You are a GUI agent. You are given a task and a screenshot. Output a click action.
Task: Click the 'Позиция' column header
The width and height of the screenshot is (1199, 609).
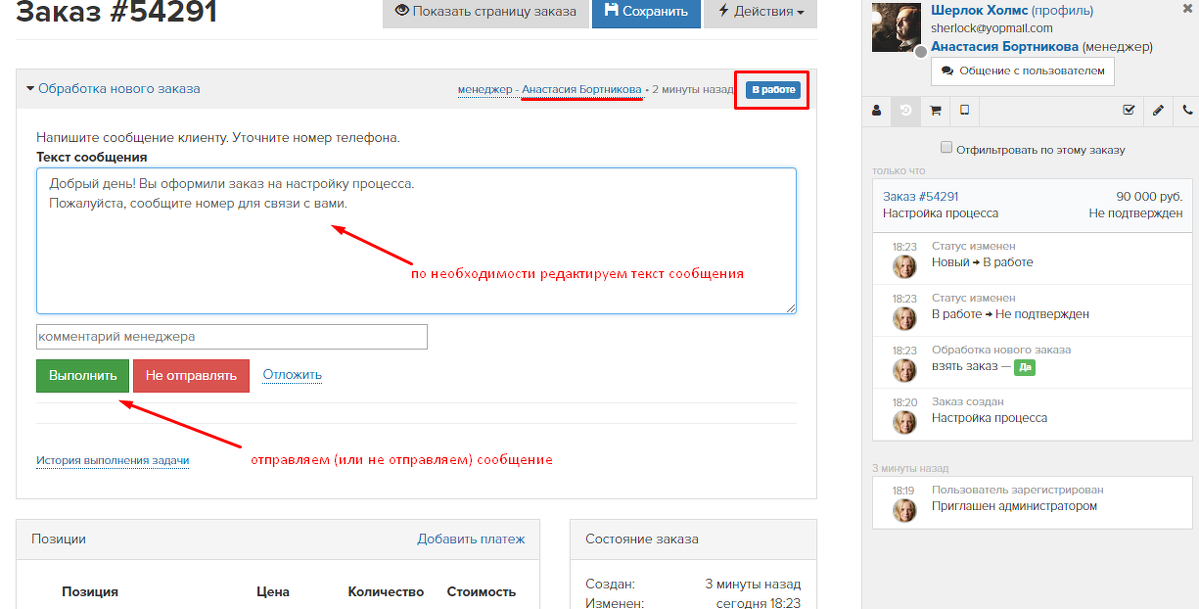89,591
